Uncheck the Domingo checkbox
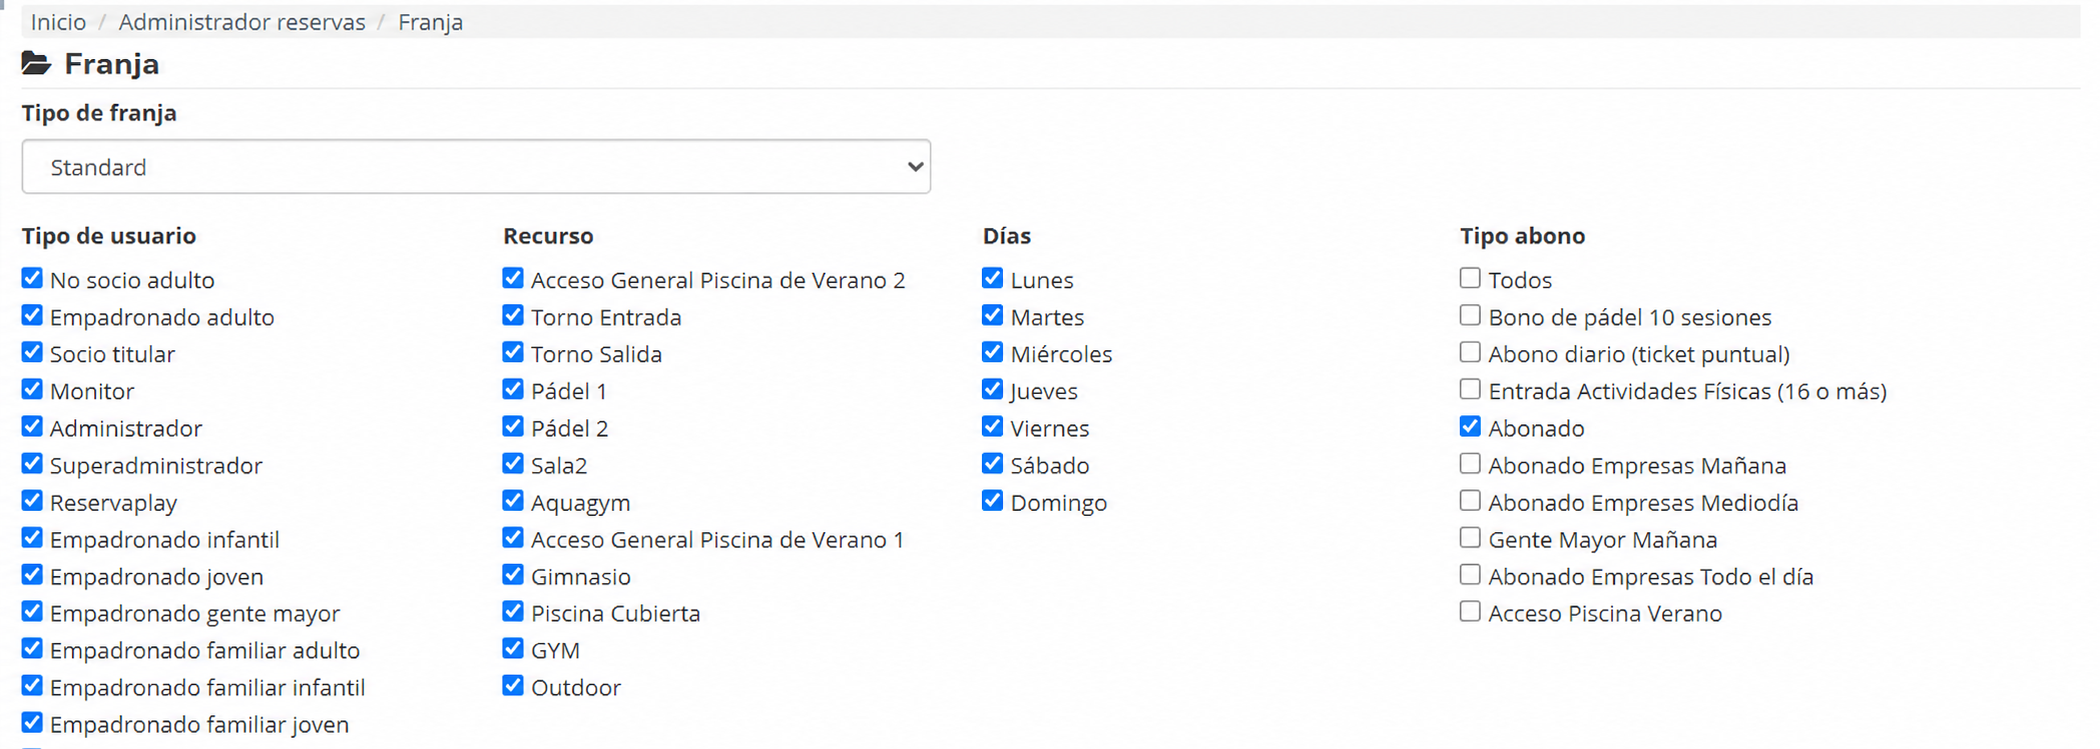The height and width of the screenshot is (749, 2100). tap(992, 500)
